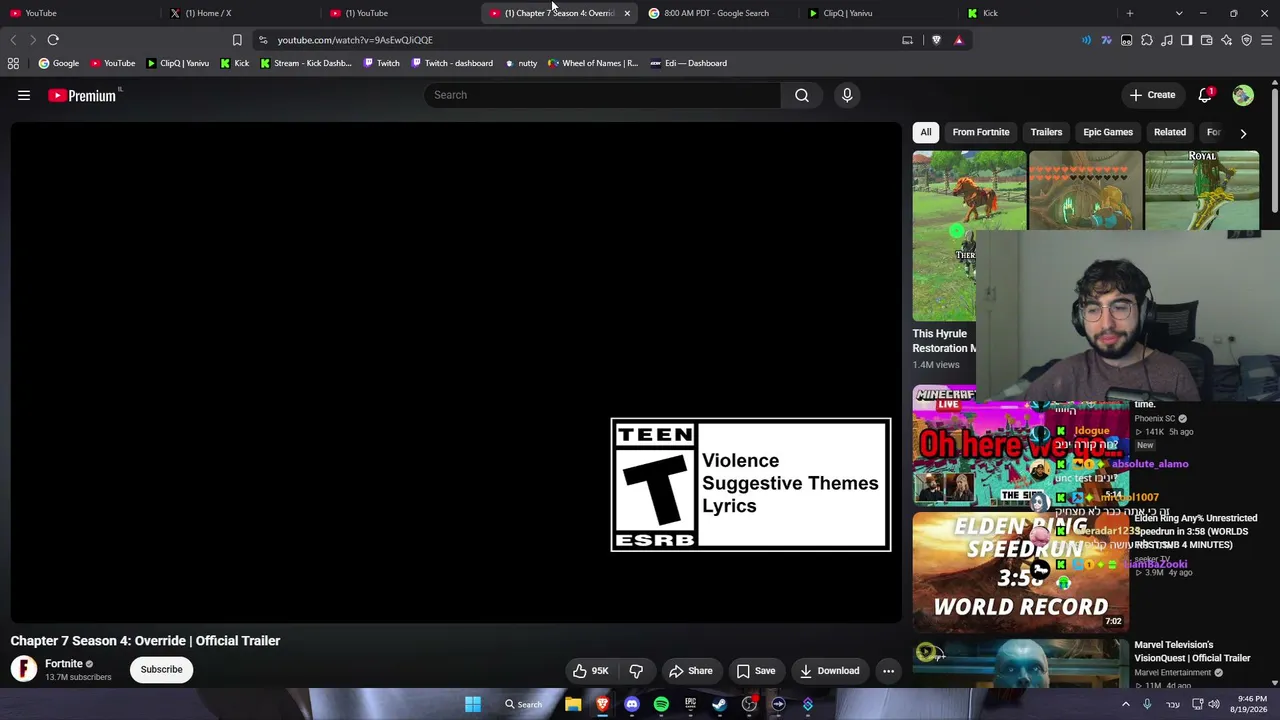Open the music note media control icon

(1167, 40)
